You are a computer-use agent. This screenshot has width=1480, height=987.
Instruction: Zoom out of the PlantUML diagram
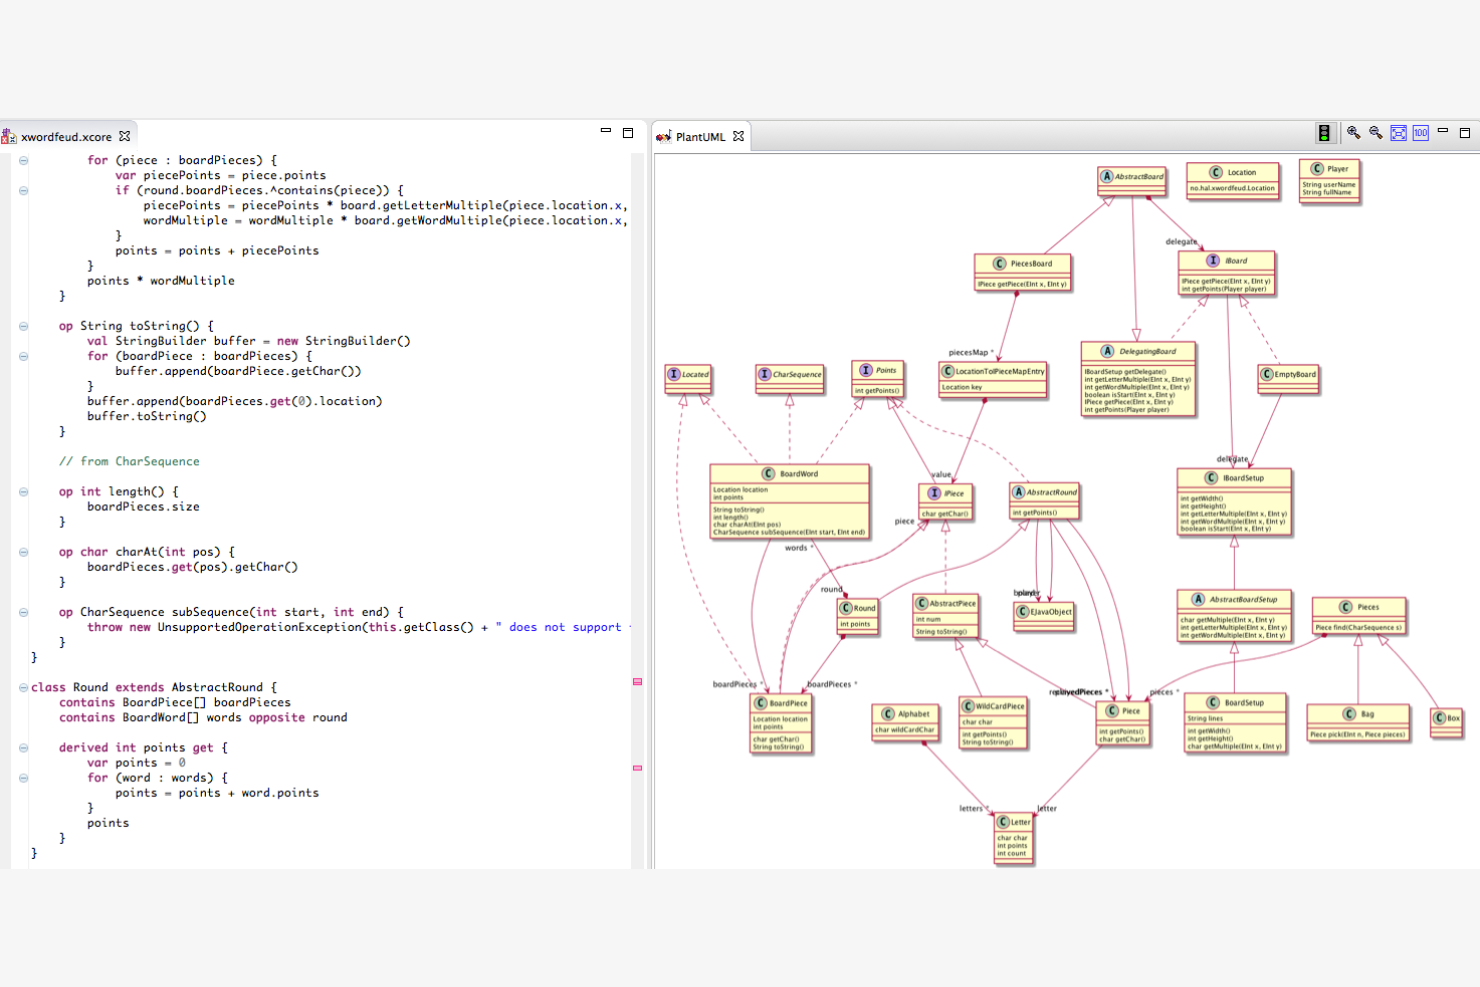pyautogui.click(x=1376, y=133)
